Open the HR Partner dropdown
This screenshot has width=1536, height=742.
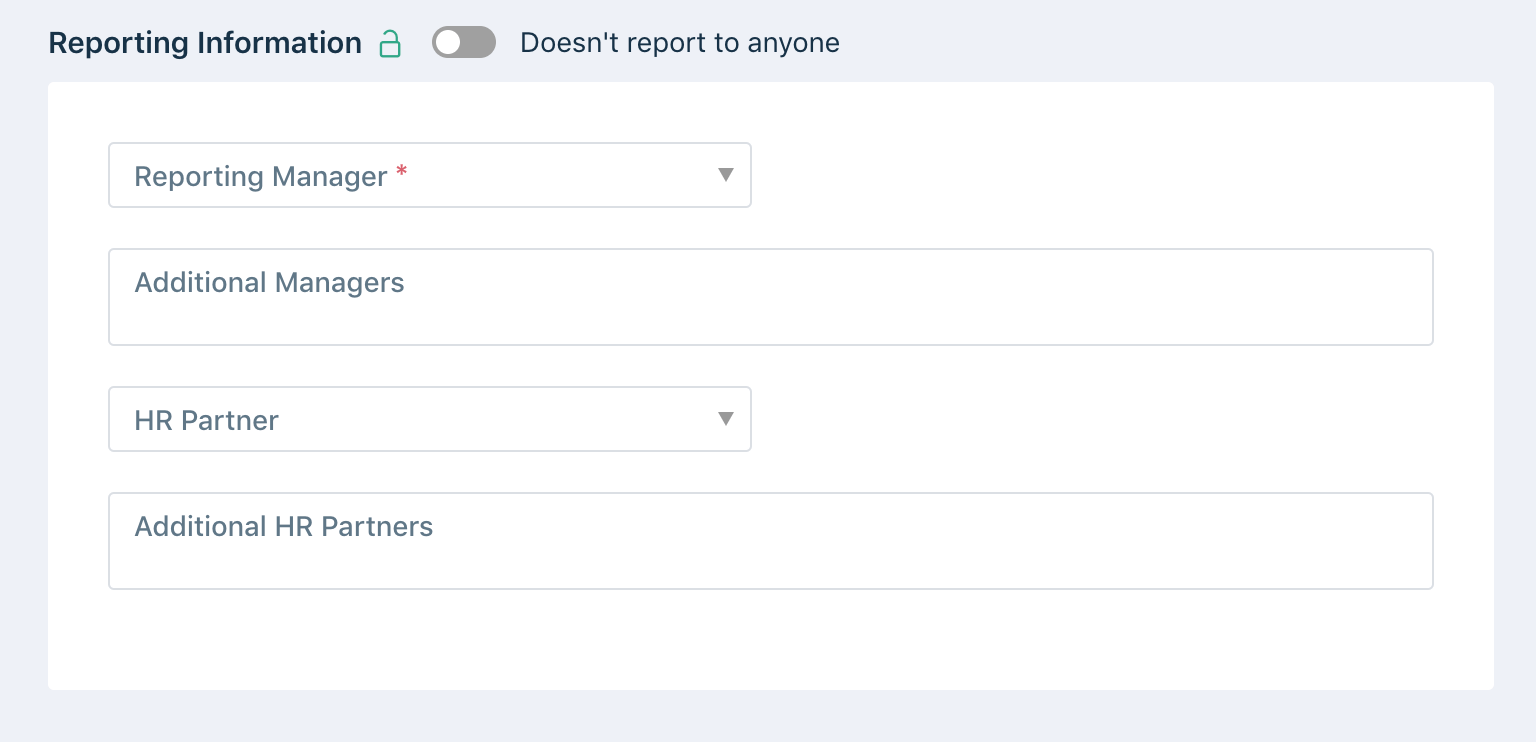point(430,419)
